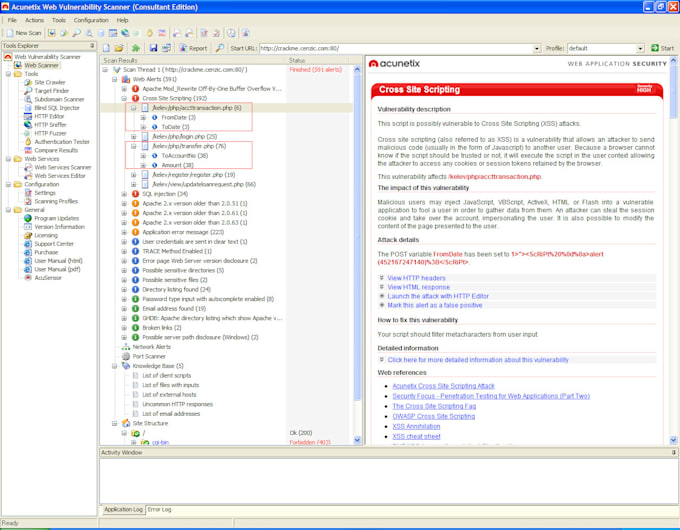
Task: Collapse the Cross Site Scripting (192) node
Action: click(124, 98)
